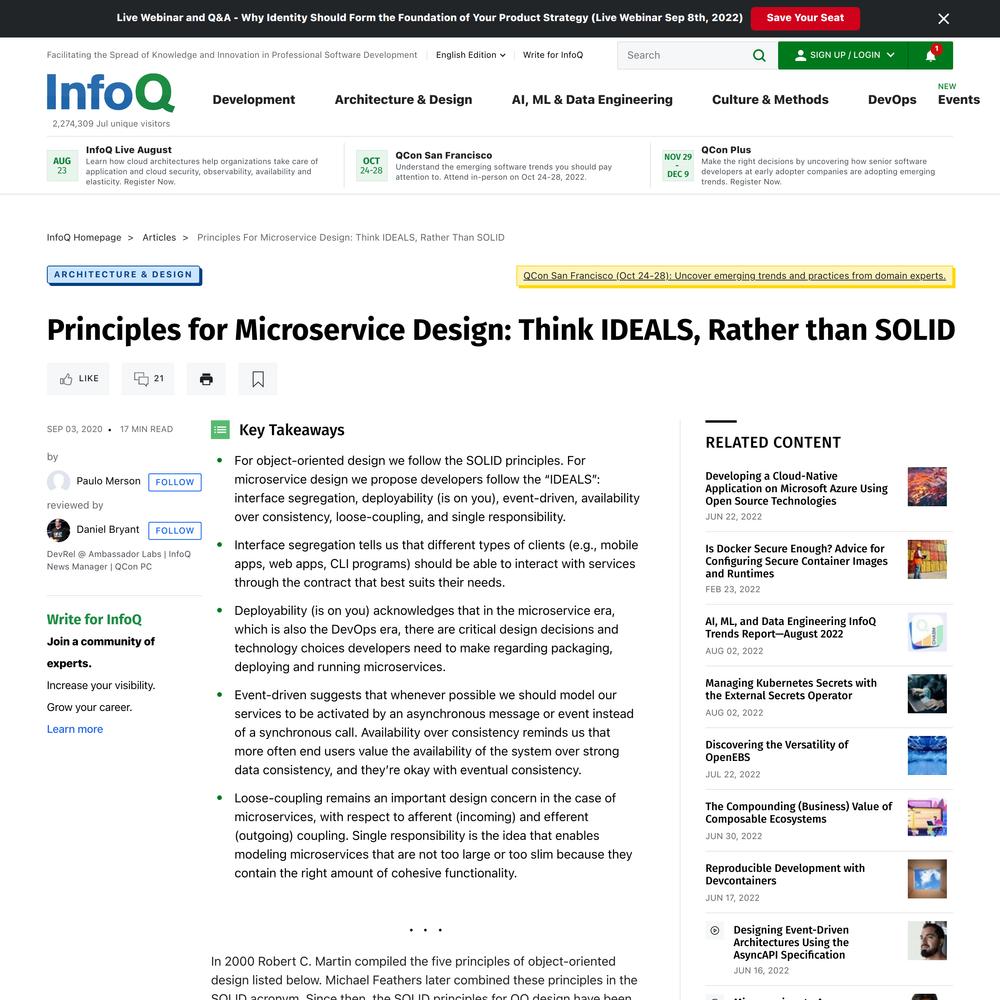
Task: Bookmark this article
Action: click(258, 379)
